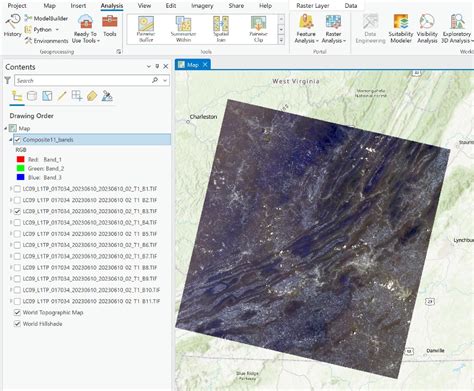Image resolution: width=474 pixels, height=391 pixels.
Task: Click the search magnifier in Contents
Action: point(155,80)
